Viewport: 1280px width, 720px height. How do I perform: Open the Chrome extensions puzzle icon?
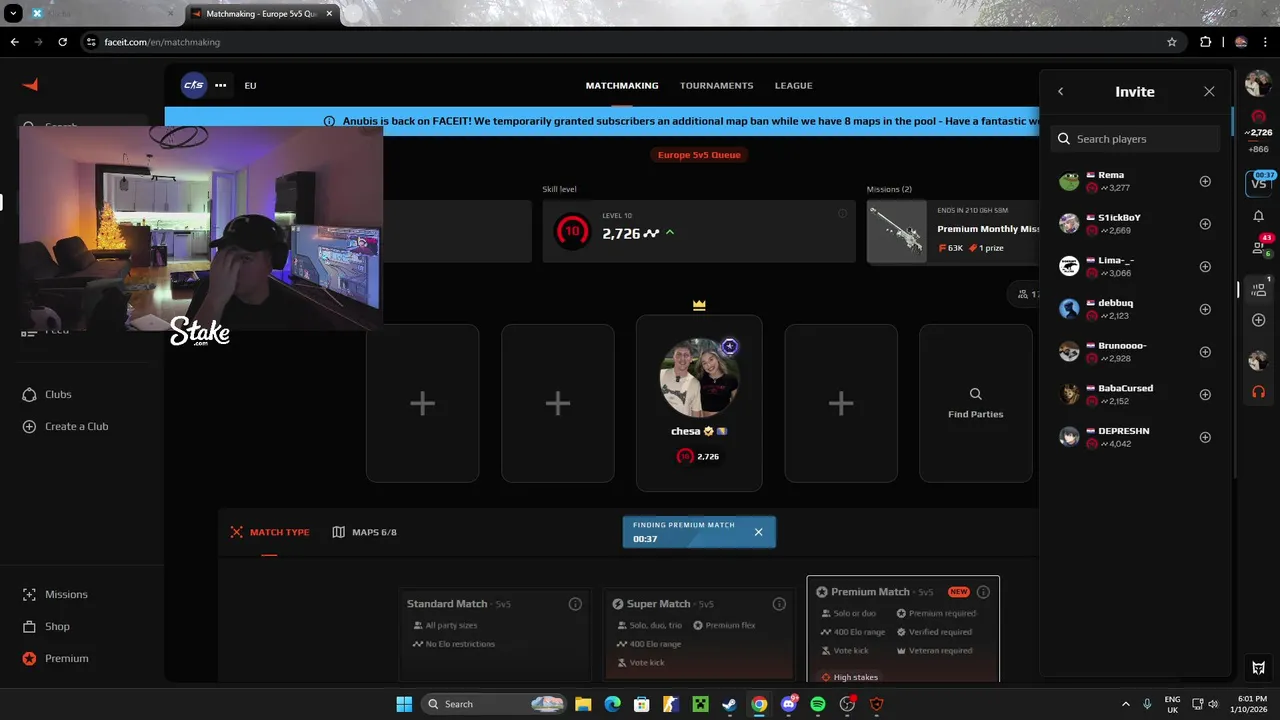(x=1205, y=42)
